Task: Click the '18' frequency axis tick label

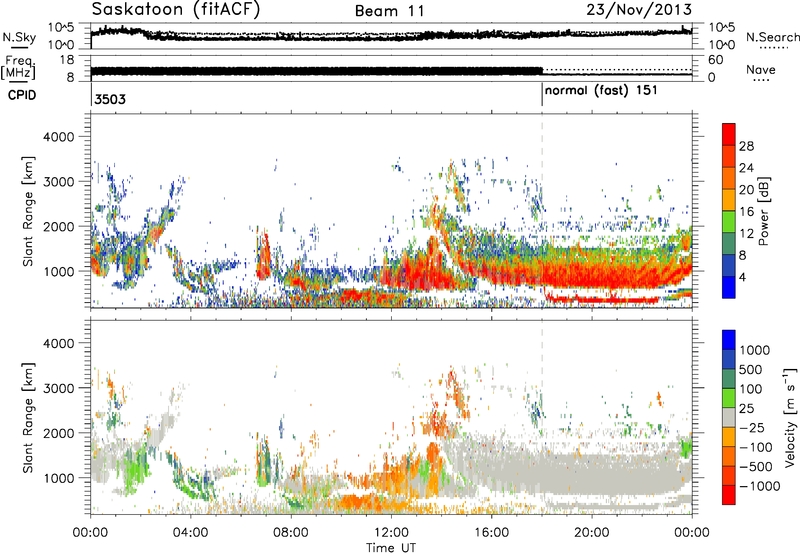Action: [66, 60]
